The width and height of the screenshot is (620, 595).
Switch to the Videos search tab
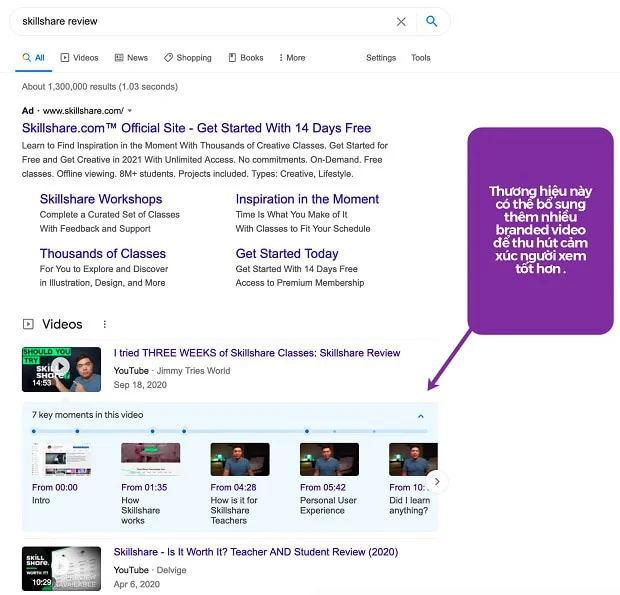[79, 58]
